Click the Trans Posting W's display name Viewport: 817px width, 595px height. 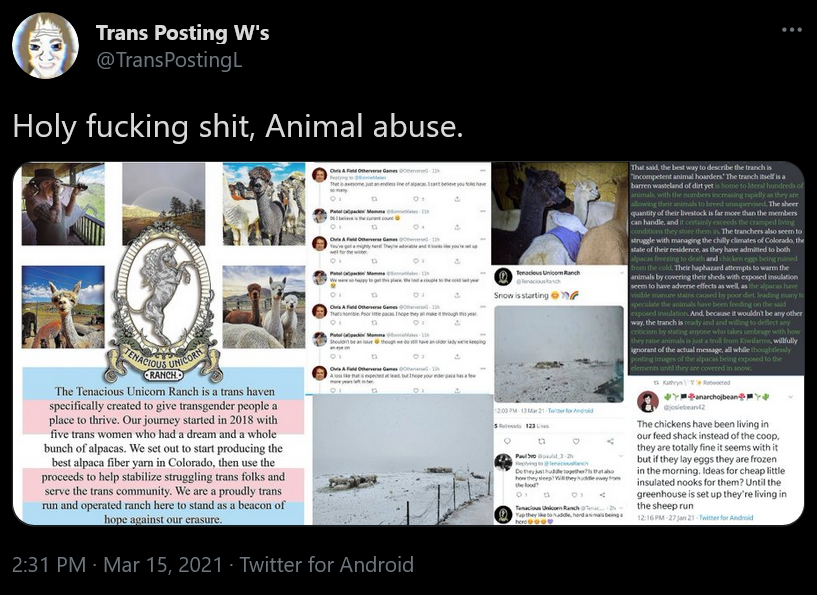point(182,33)
